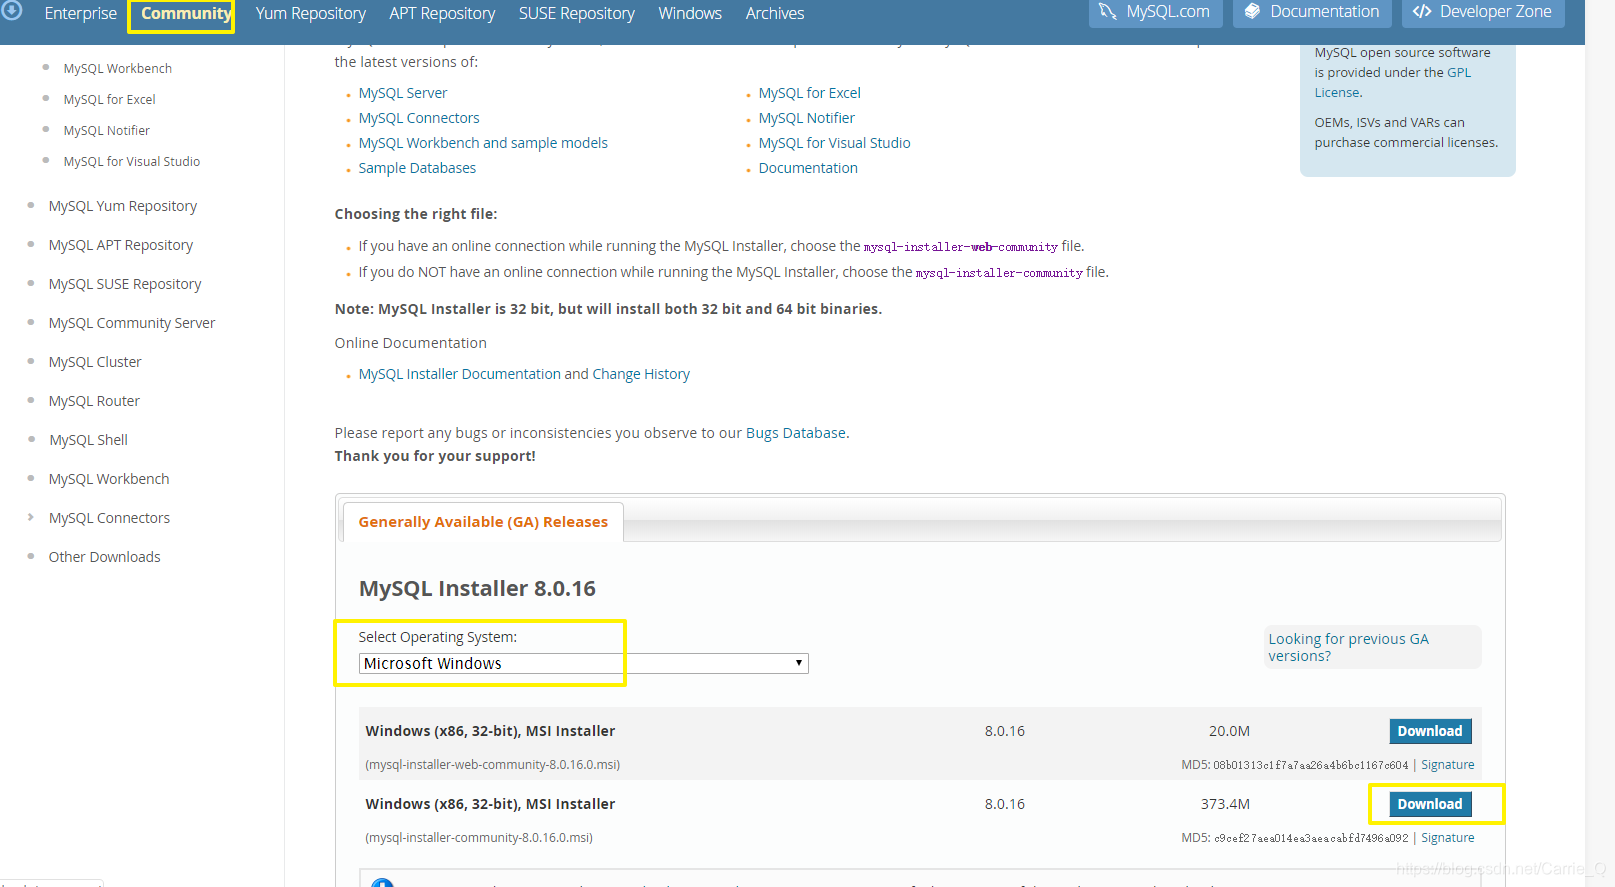Open Signature link for mysql-installer-community file
This screenshot has width=1615, height=887.
point(1448,838)
